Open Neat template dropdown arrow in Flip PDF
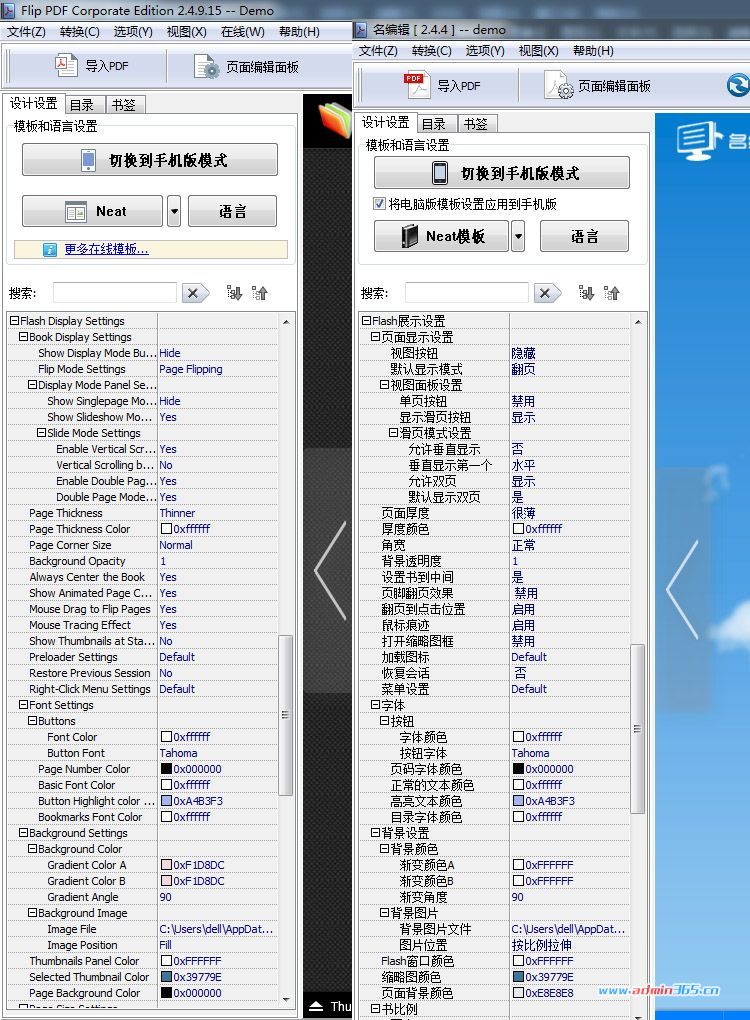The height and width of the screenshot is (1020, 750). 174,211
